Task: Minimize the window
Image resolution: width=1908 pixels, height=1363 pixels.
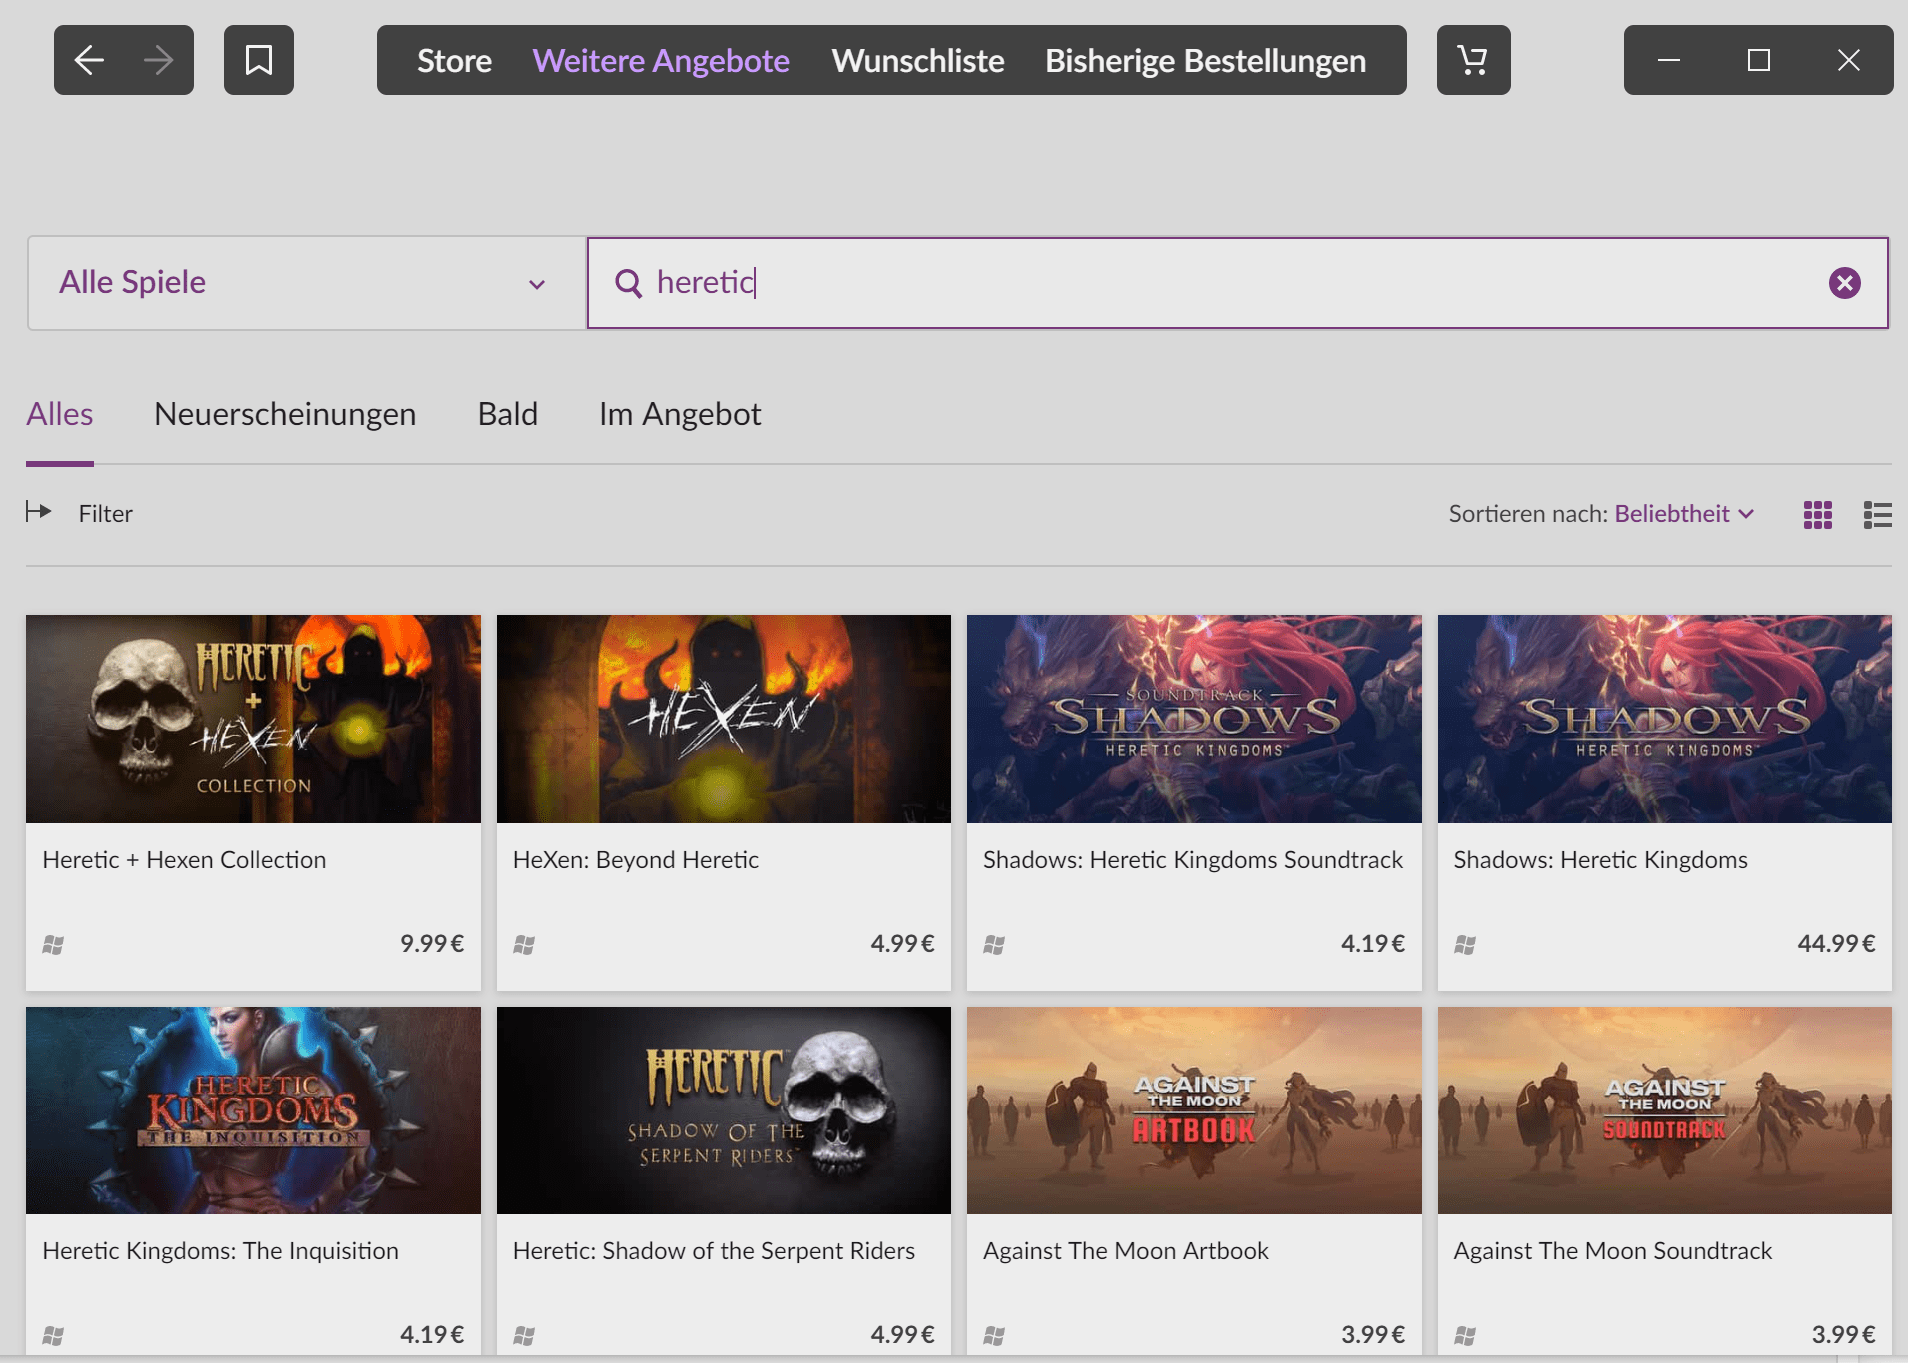Action: coord(1668,60)
